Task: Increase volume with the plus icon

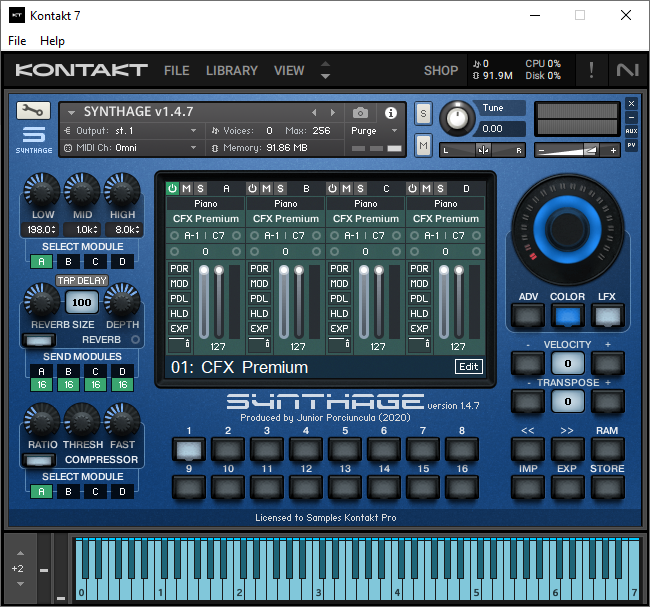Action: point(613,151)
